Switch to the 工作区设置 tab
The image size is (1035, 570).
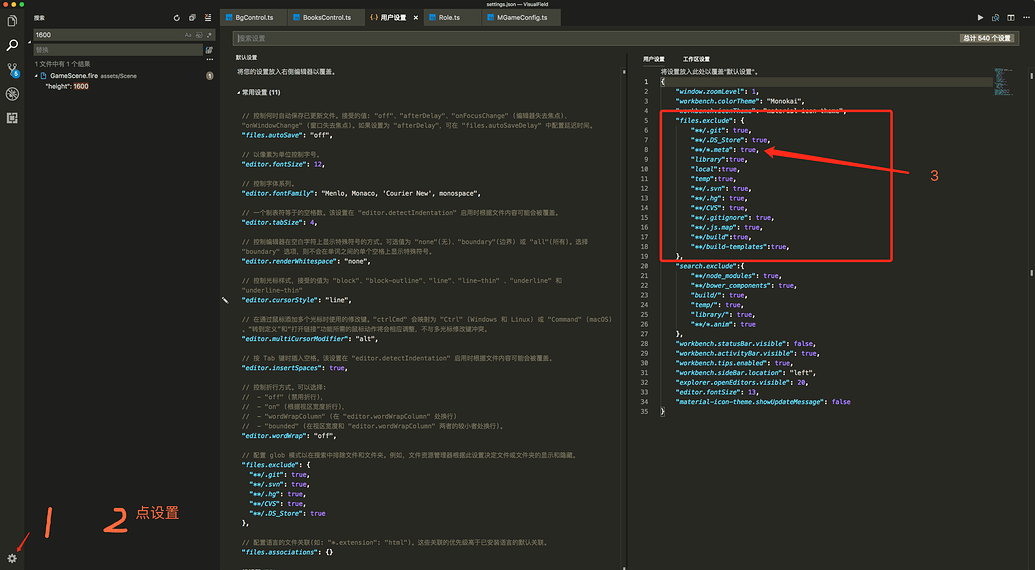pos(696,59)
